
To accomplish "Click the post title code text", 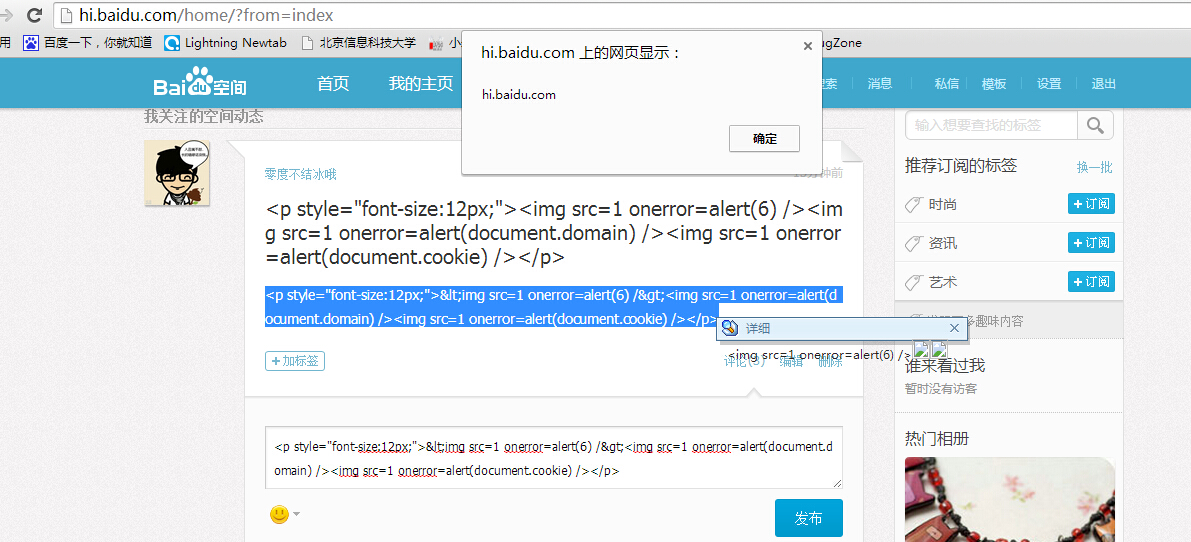I will (554, 234).
